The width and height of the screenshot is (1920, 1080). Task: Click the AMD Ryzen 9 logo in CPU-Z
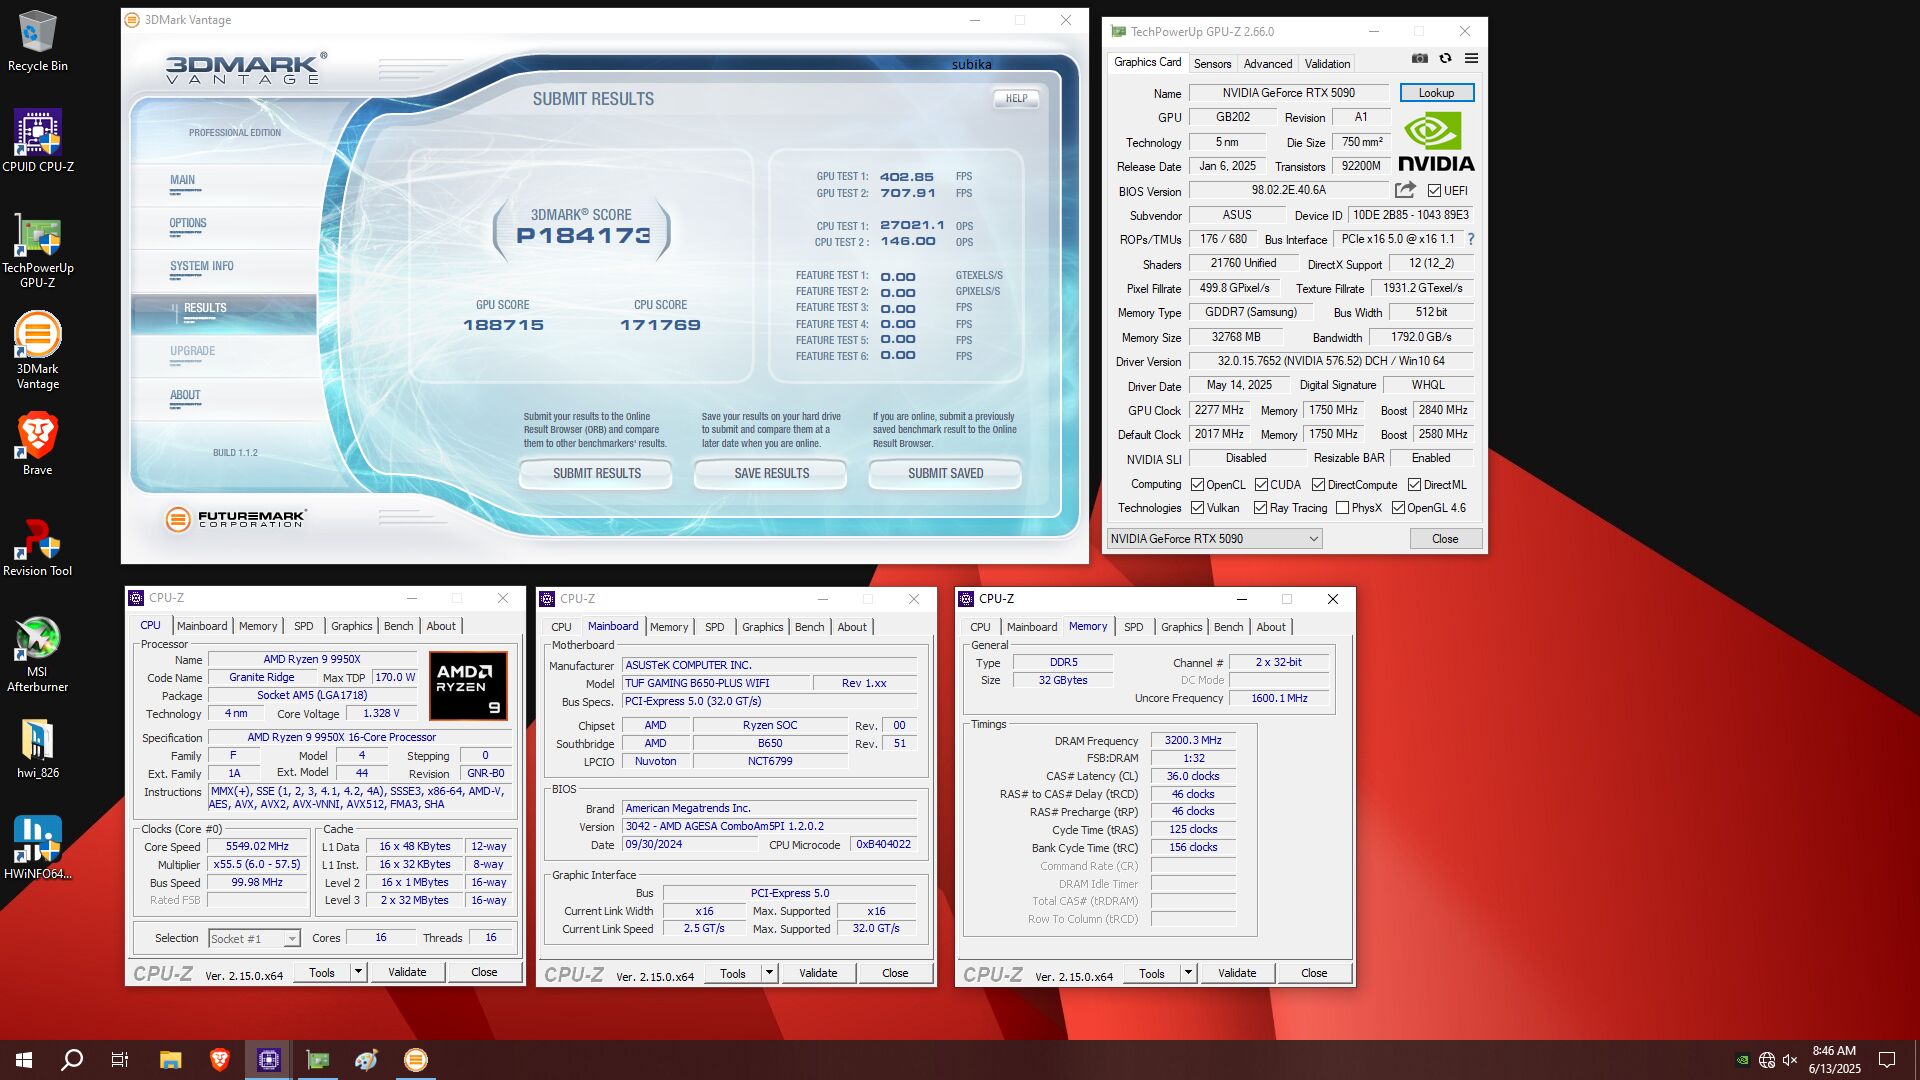468,686
